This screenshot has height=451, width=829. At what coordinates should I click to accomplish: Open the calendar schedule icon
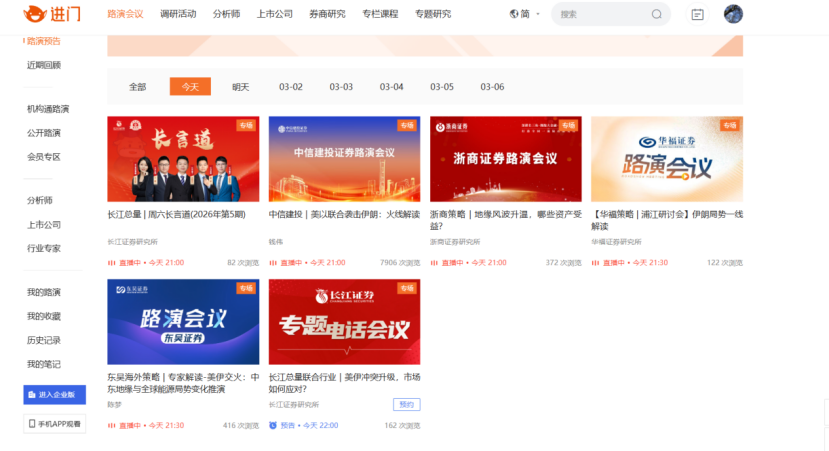(698, 14)
